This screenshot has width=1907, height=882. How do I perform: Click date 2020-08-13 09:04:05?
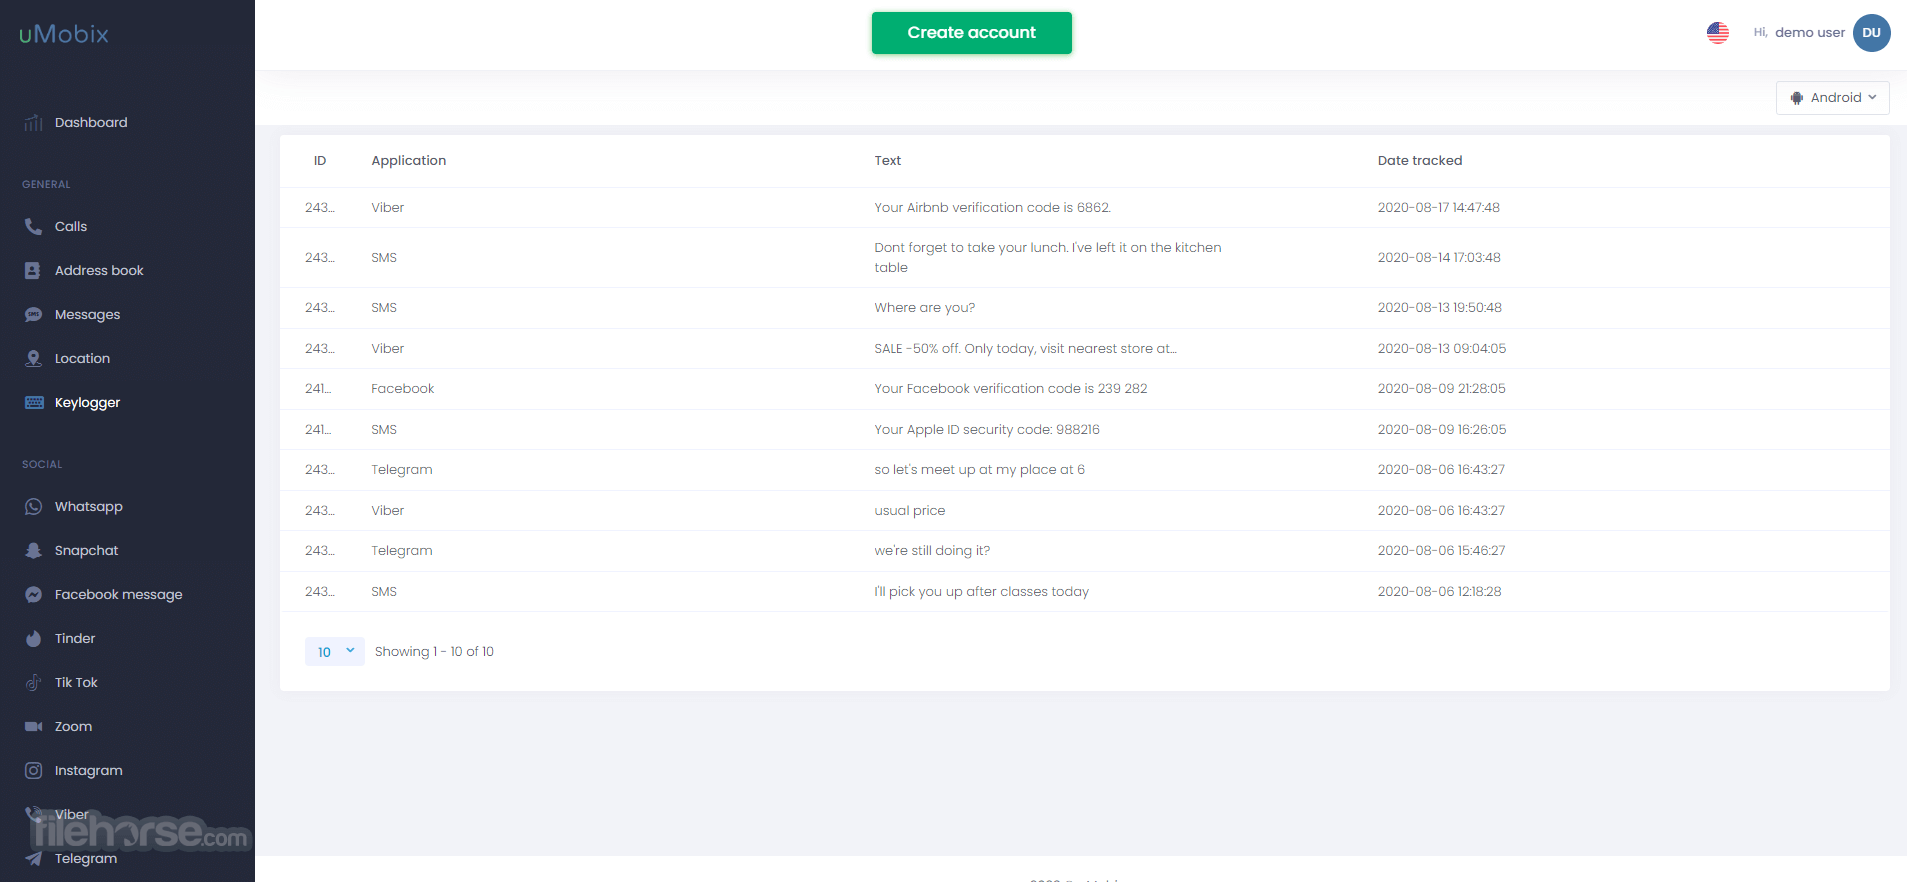pyautogui.click(x=1442, y=349)
